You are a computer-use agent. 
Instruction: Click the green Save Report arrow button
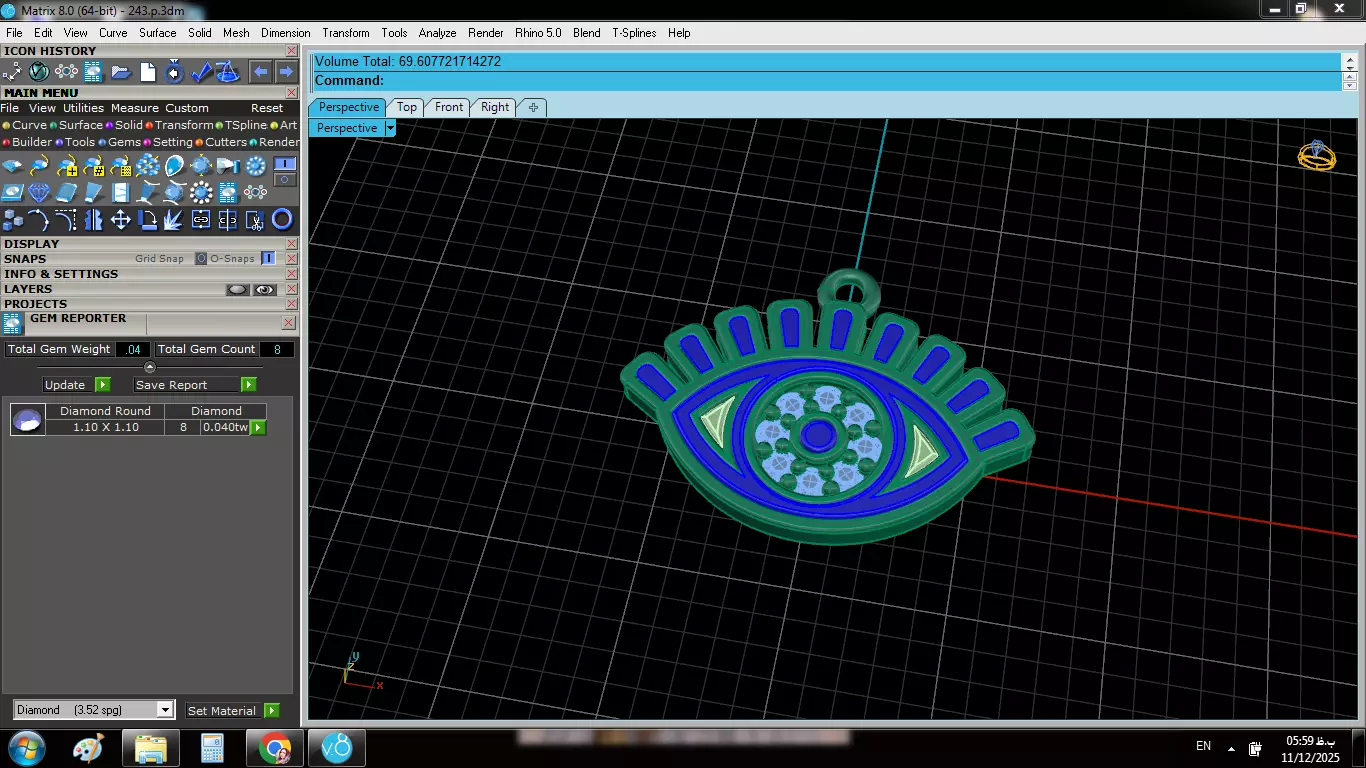(x=249, y=385)
